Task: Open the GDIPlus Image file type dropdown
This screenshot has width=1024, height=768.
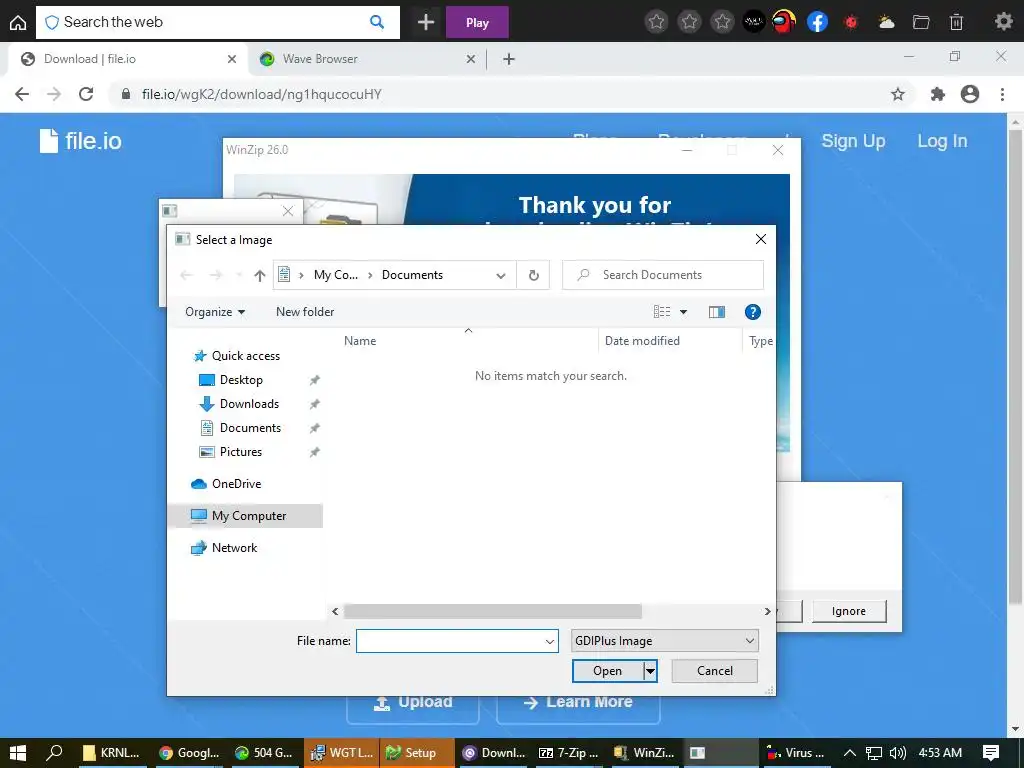Action: click(x=664, y=641)
